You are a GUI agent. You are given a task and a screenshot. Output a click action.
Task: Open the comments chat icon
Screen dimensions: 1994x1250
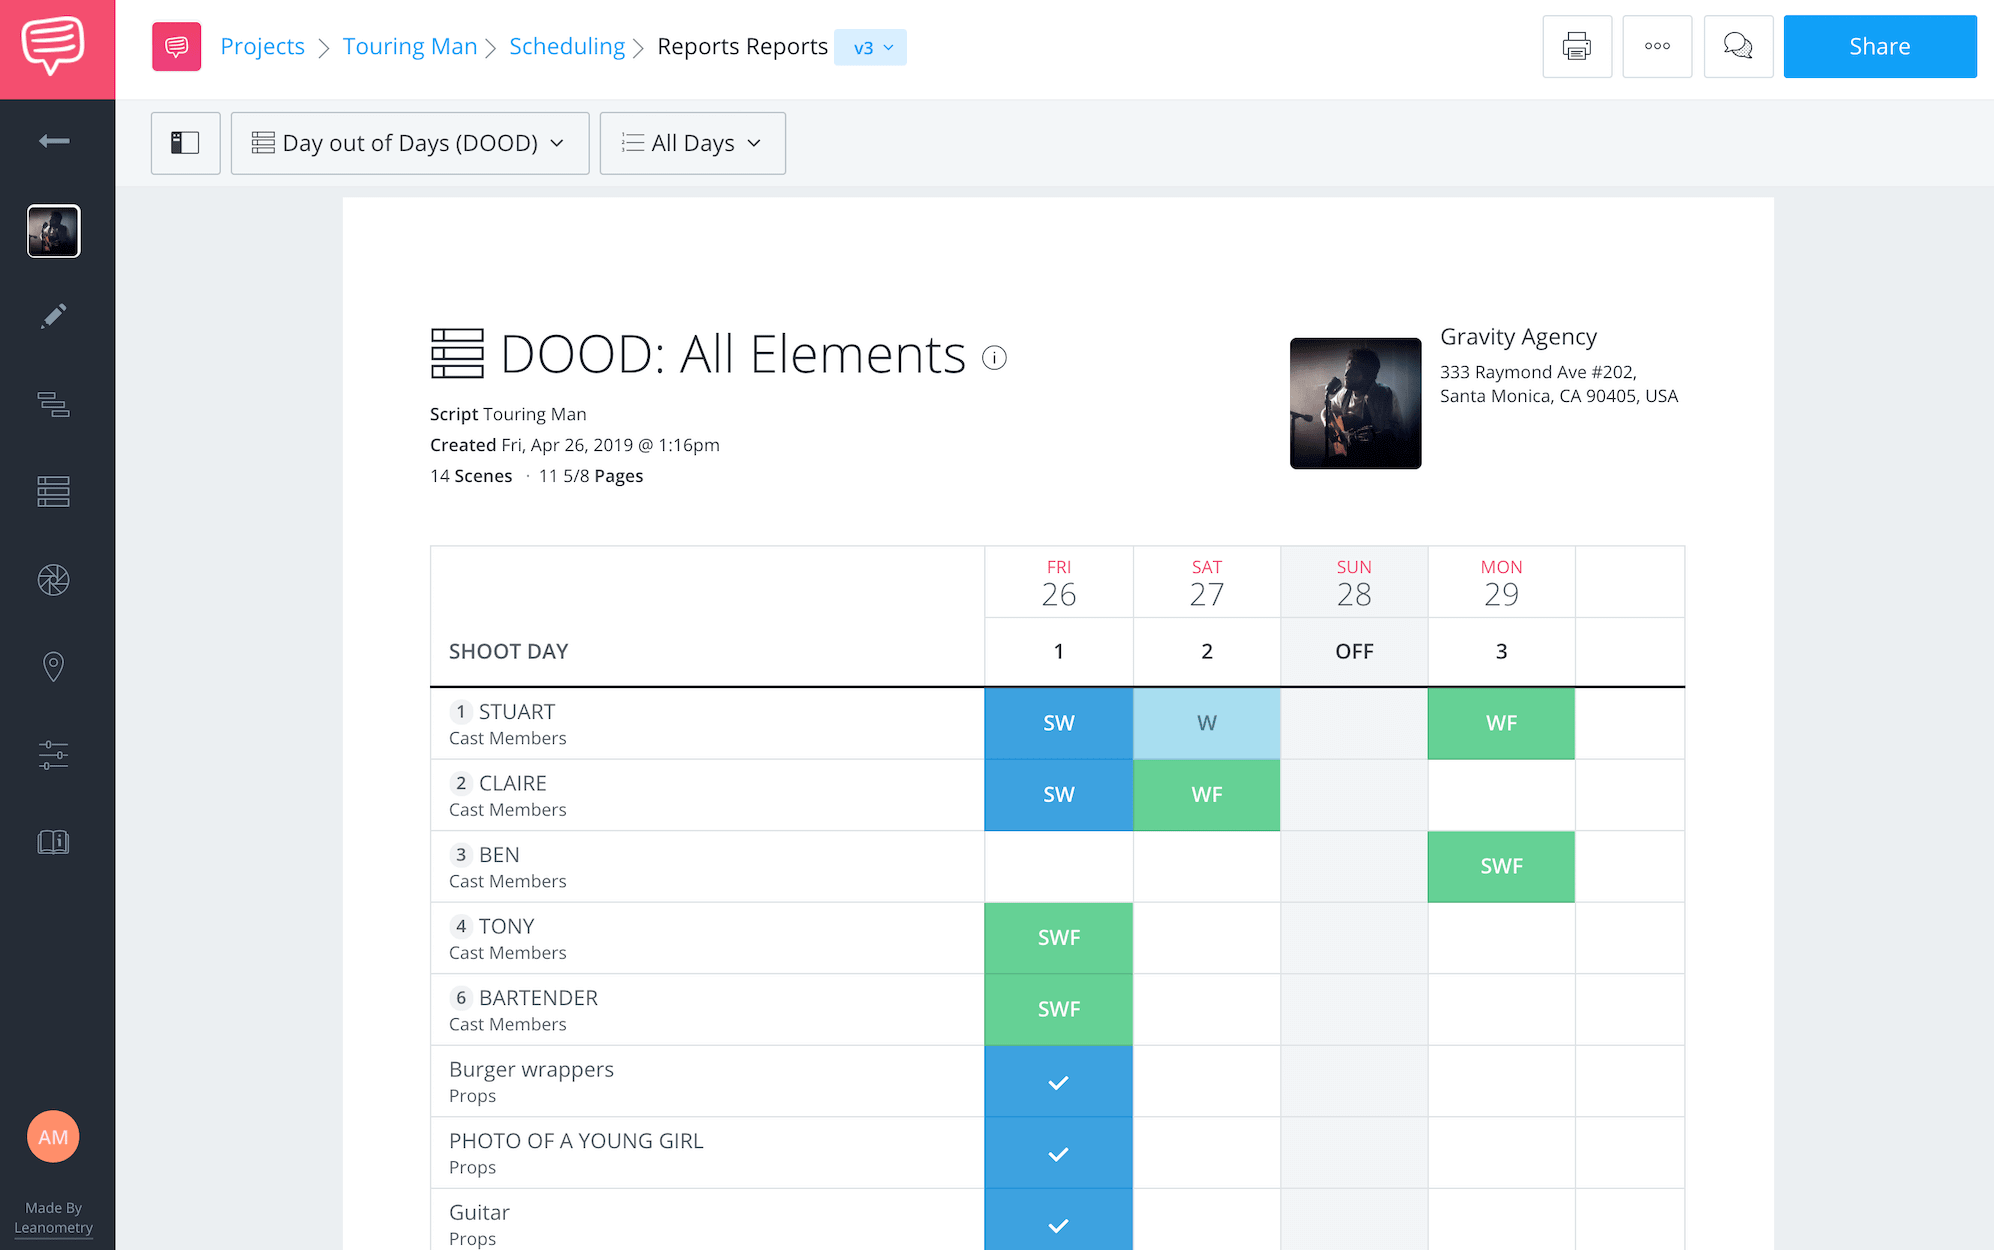click(1738, 47)
